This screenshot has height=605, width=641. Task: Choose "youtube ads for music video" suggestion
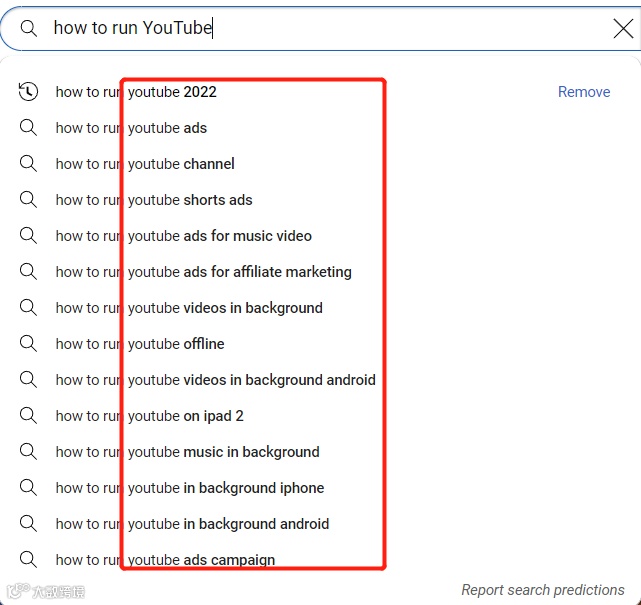coord(220,236)
